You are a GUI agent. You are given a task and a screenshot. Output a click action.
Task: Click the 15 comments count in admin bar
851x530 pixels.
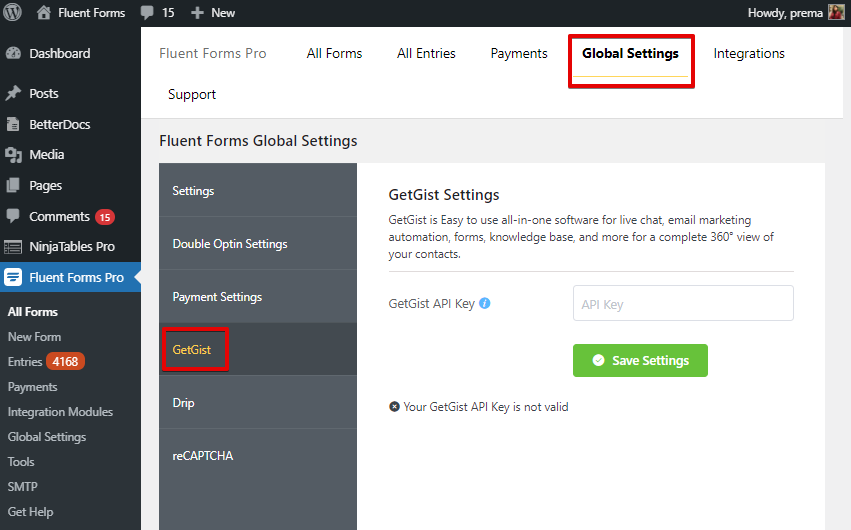pos(168,12)
